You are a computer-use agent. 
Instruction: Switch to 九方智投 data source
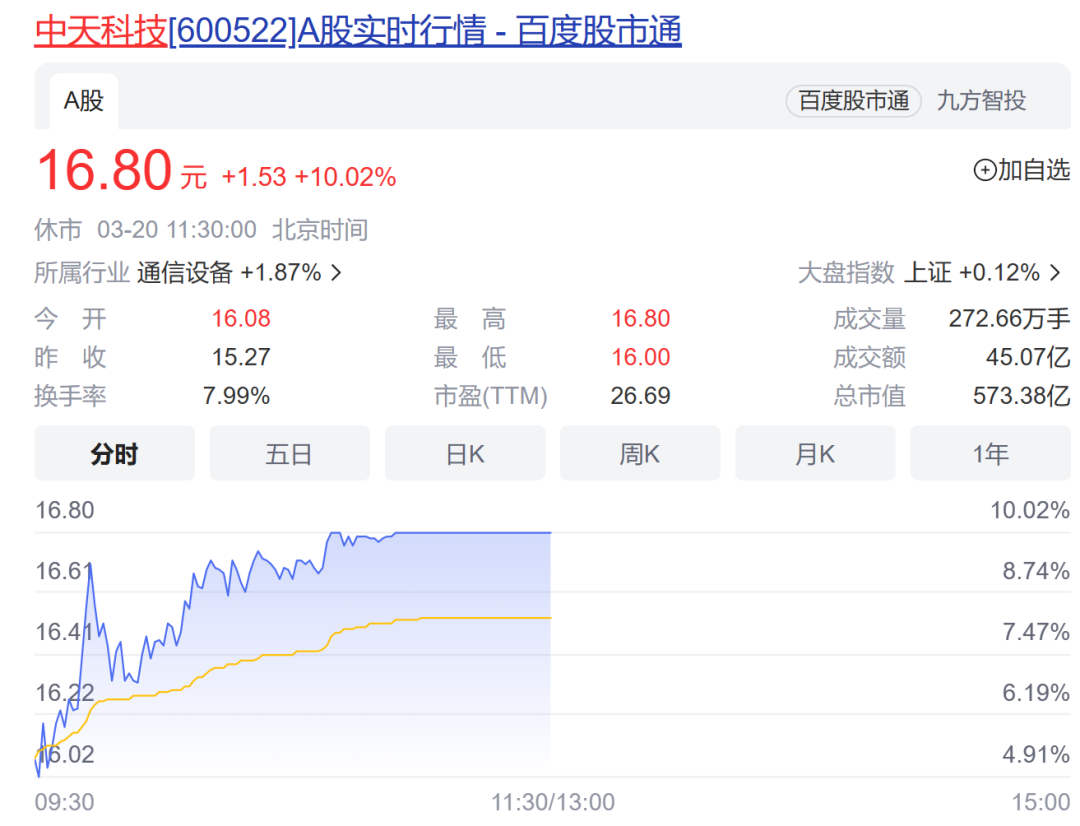pos(981,101)
